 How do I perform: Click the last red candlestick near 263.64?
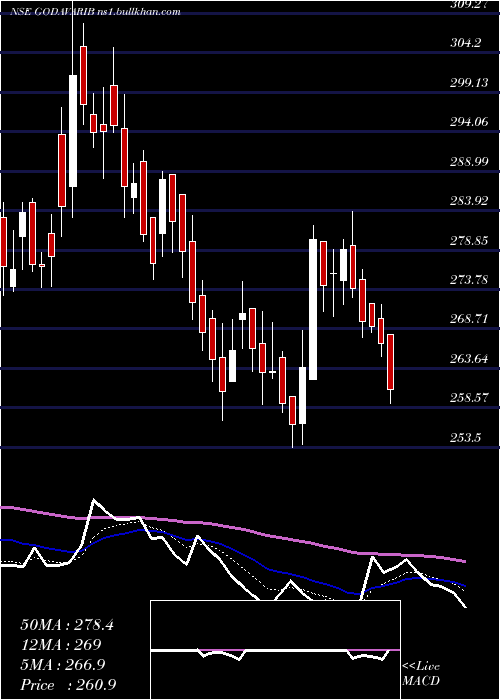click(x=391, y=362)
